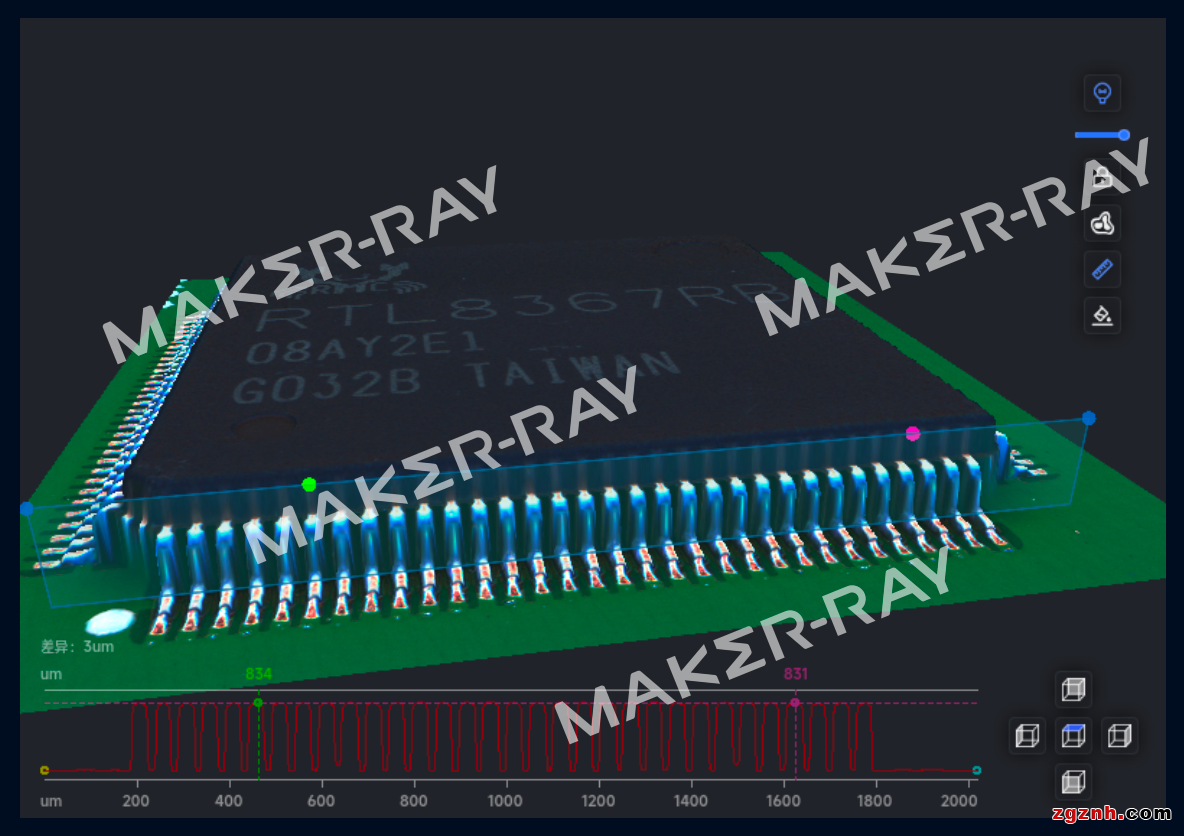Click magenta measurement point on the chip
This screenshot has height=836, width=1184.
pyautogui.click(x=912, y=433)
